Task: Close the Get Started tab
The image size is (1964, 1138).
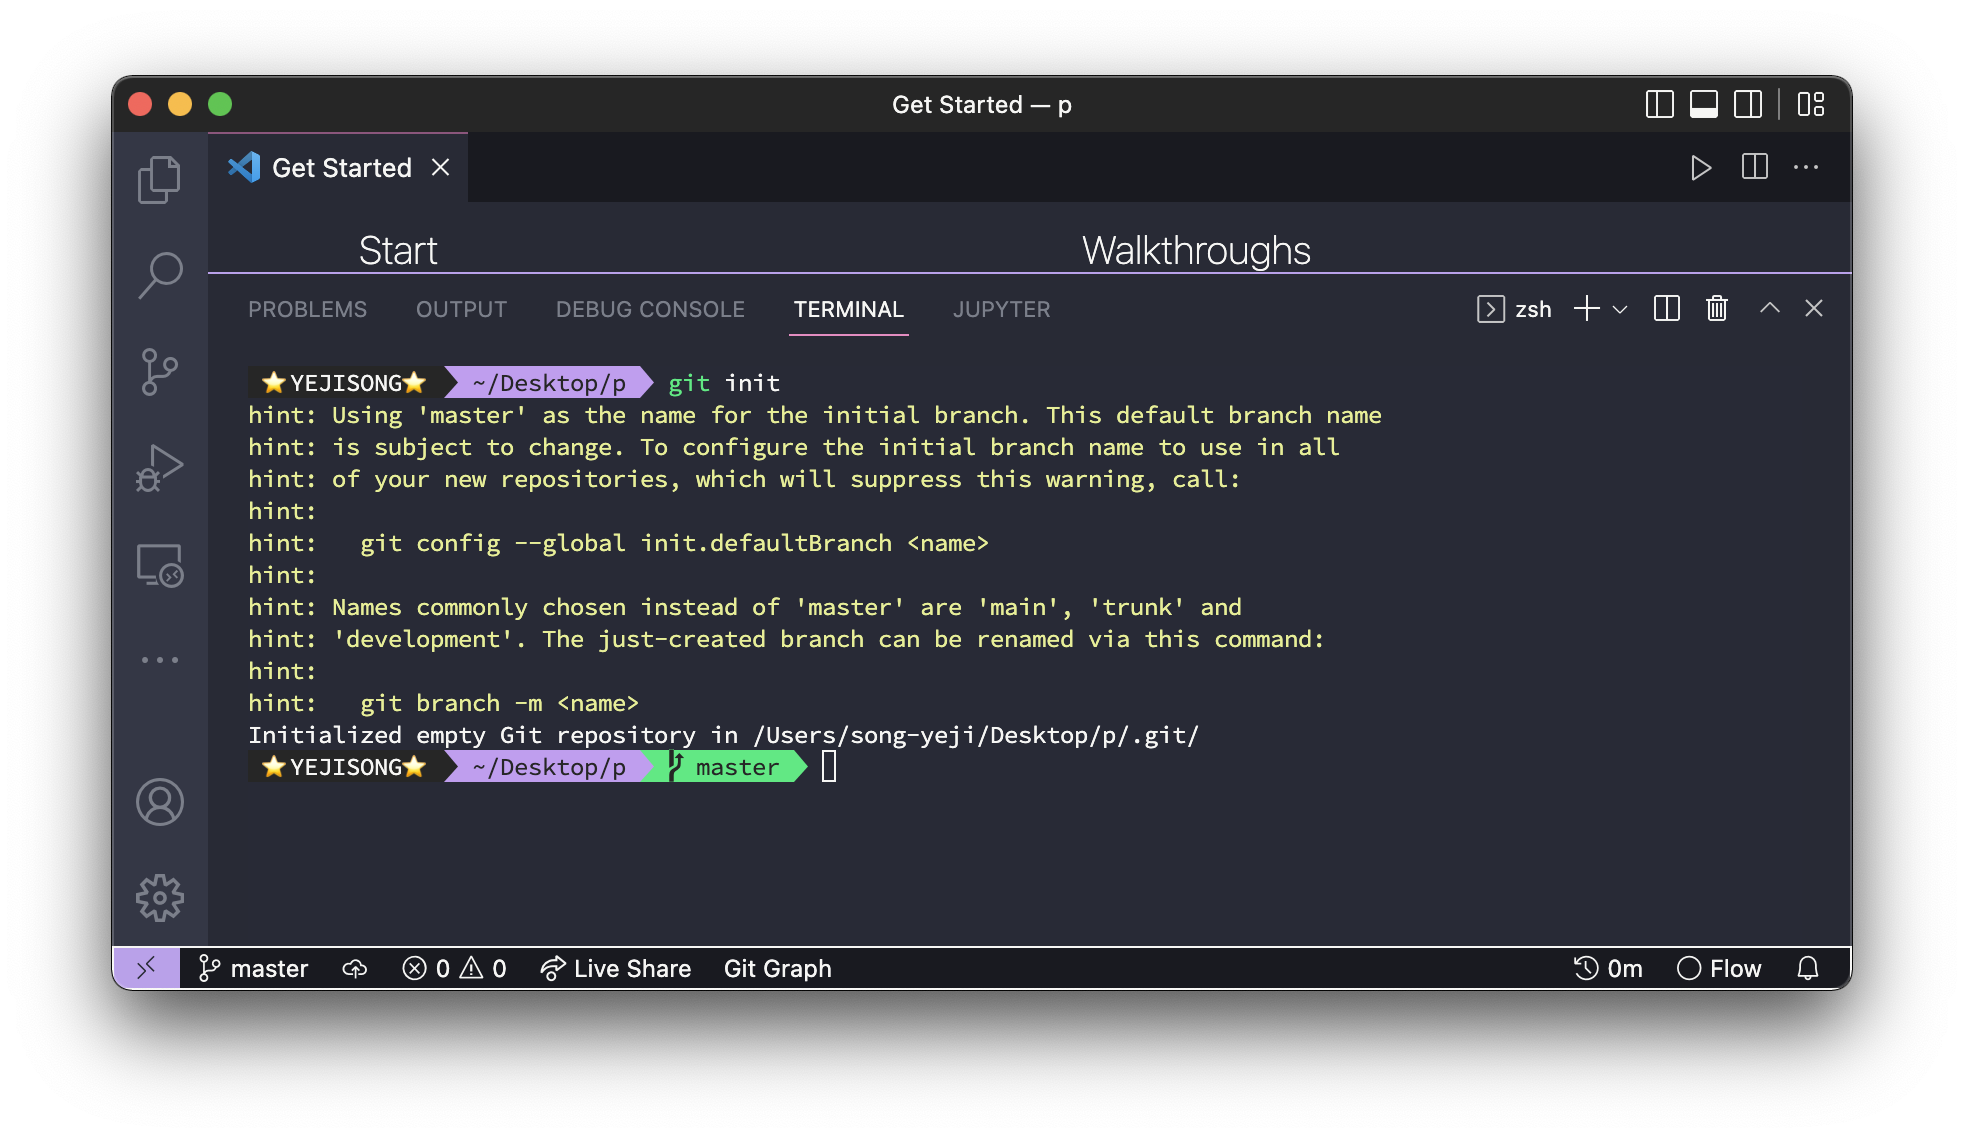Action: [440, 167]
